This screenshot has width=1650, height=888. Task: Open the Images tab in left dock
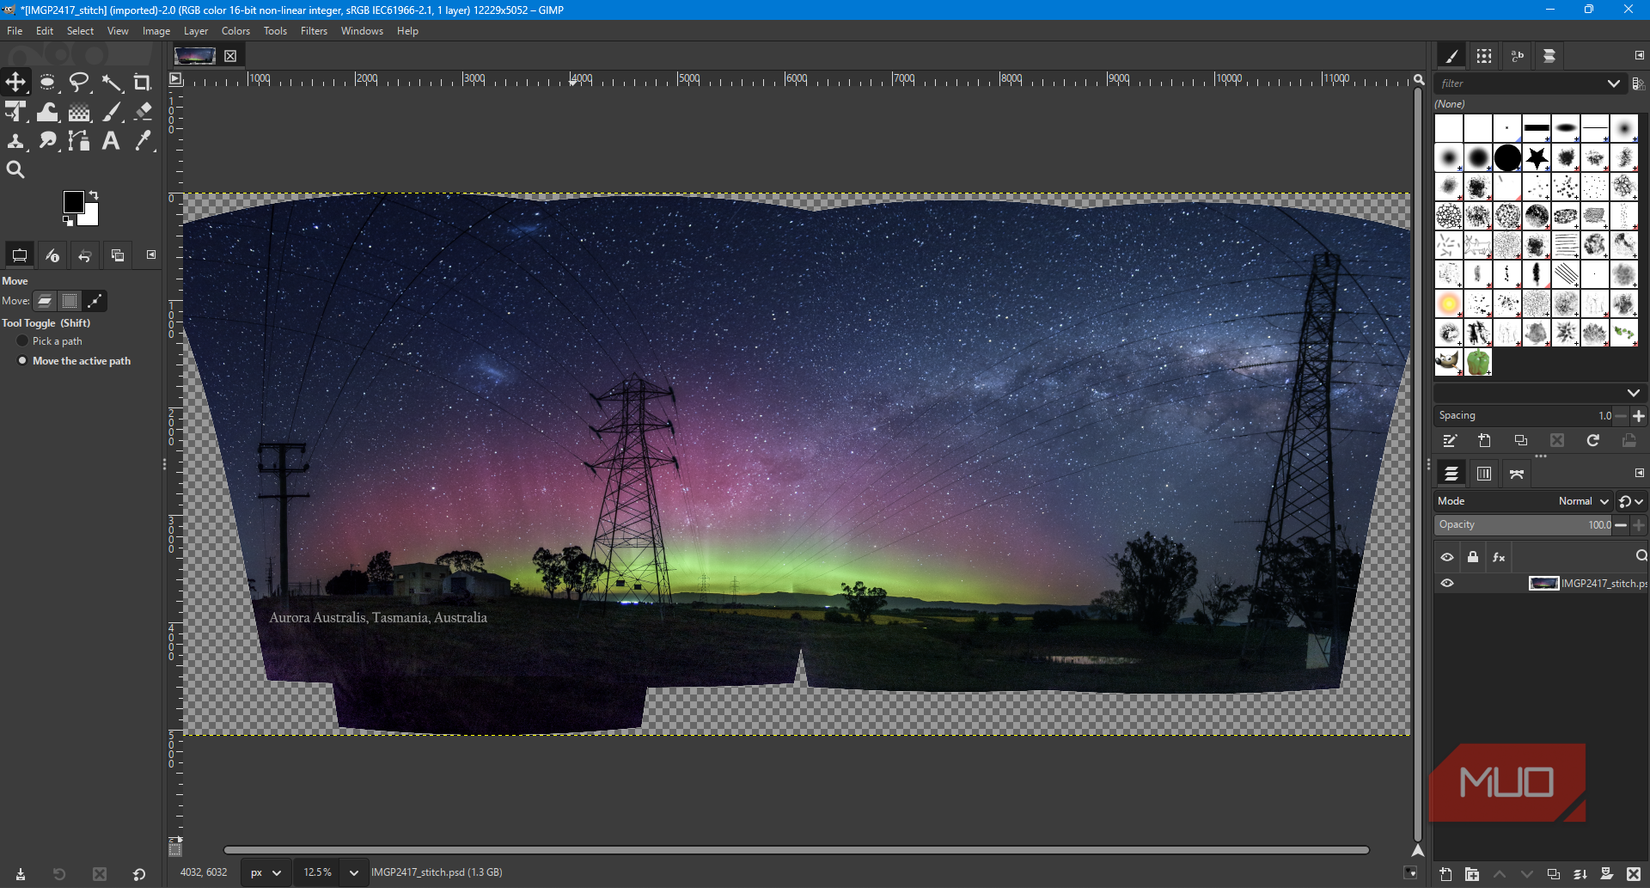coord(117,255)
